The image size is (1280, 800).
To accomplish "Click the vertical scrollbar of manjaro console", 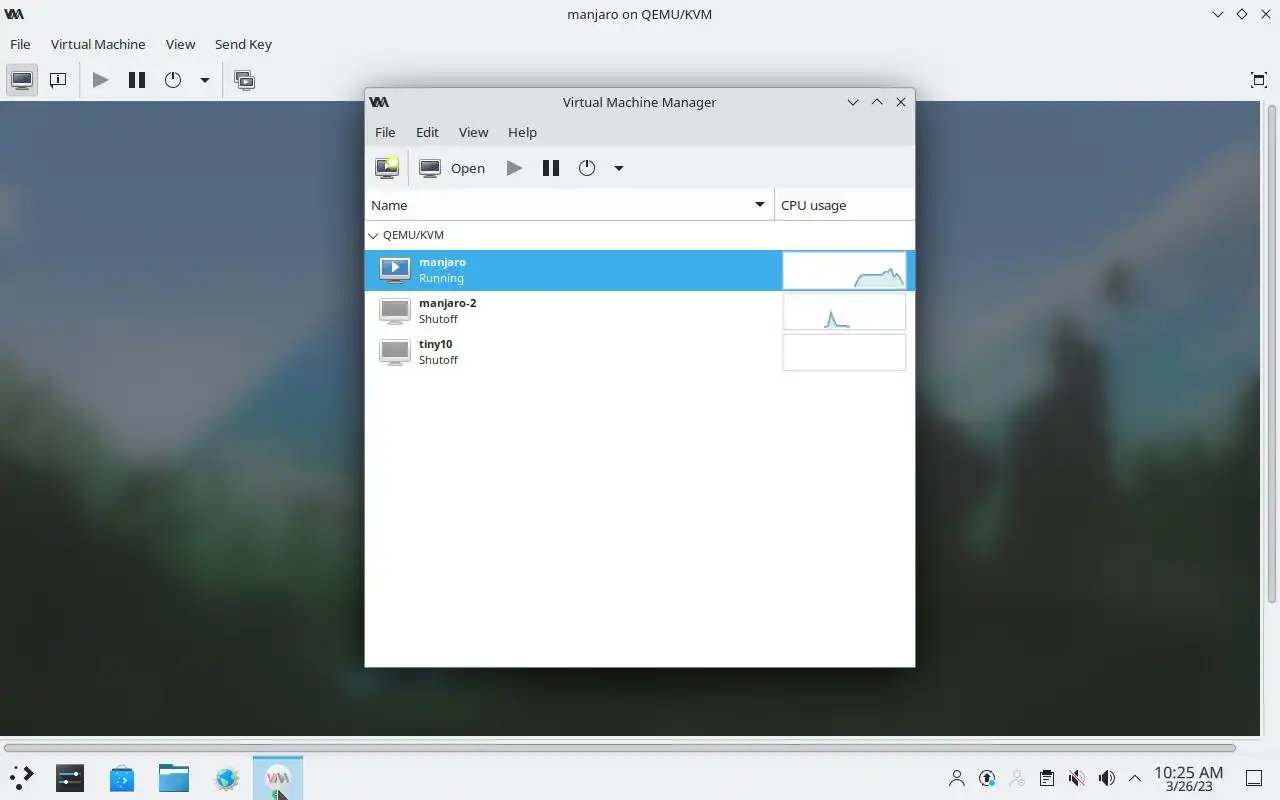I will click(x=1272, y=352).
